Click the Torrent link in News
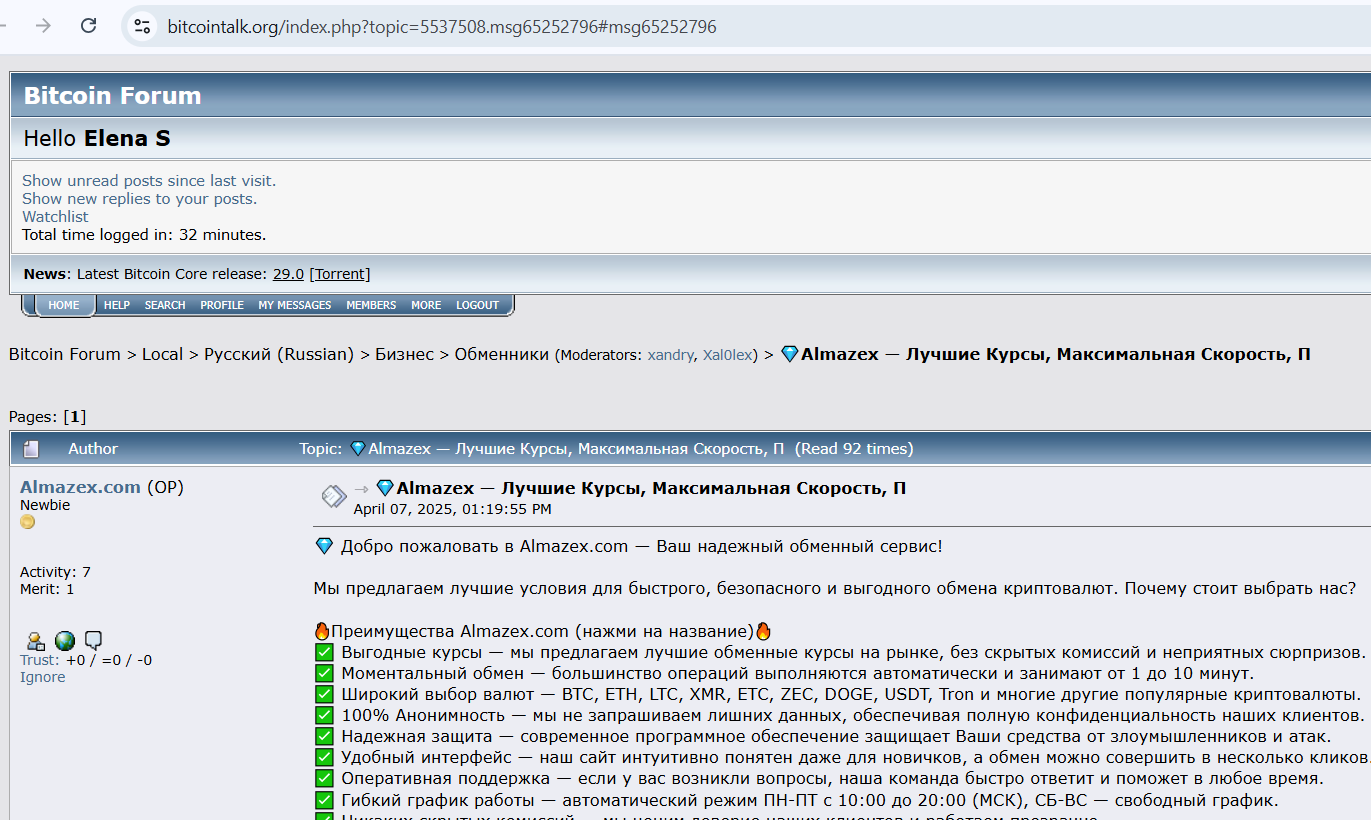This screenshot has width=1371, height=820. [x=340, y=274]
